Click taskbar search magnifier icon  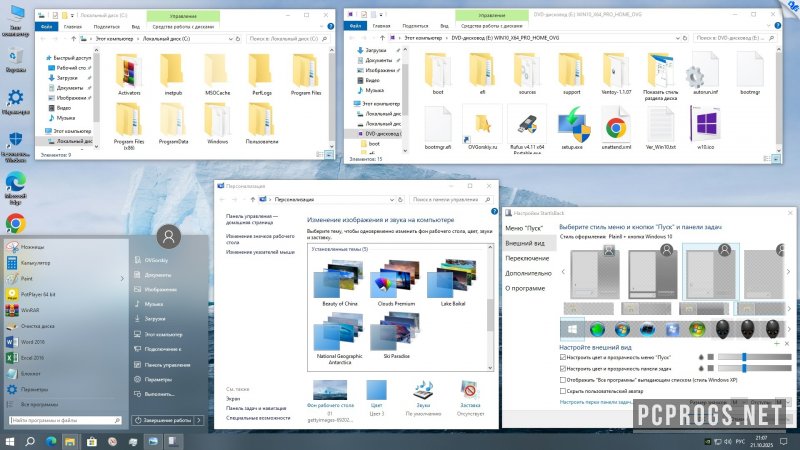tap(30, 441)
